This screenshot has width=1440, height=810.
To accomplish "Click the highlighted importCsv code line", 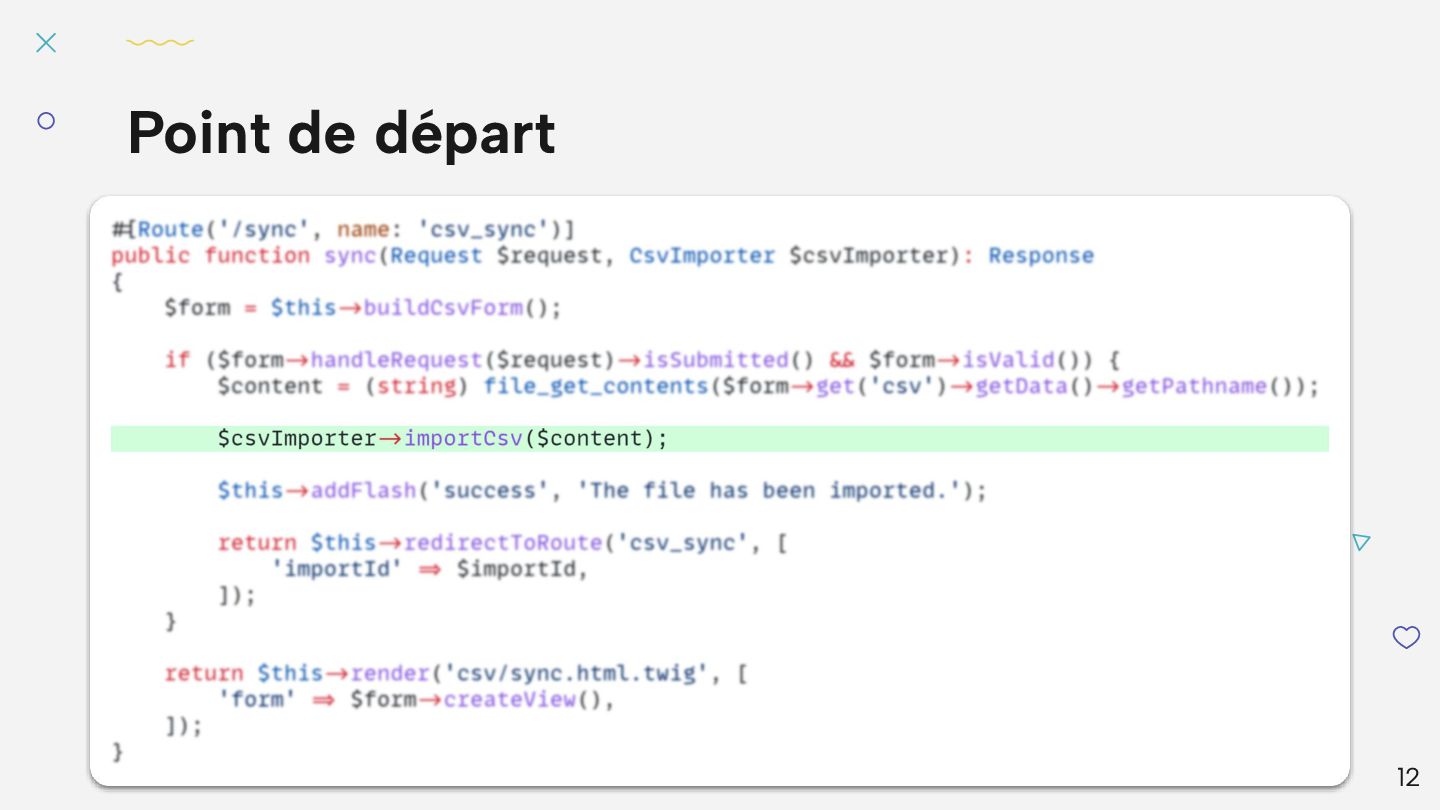I will coord(442,438).
